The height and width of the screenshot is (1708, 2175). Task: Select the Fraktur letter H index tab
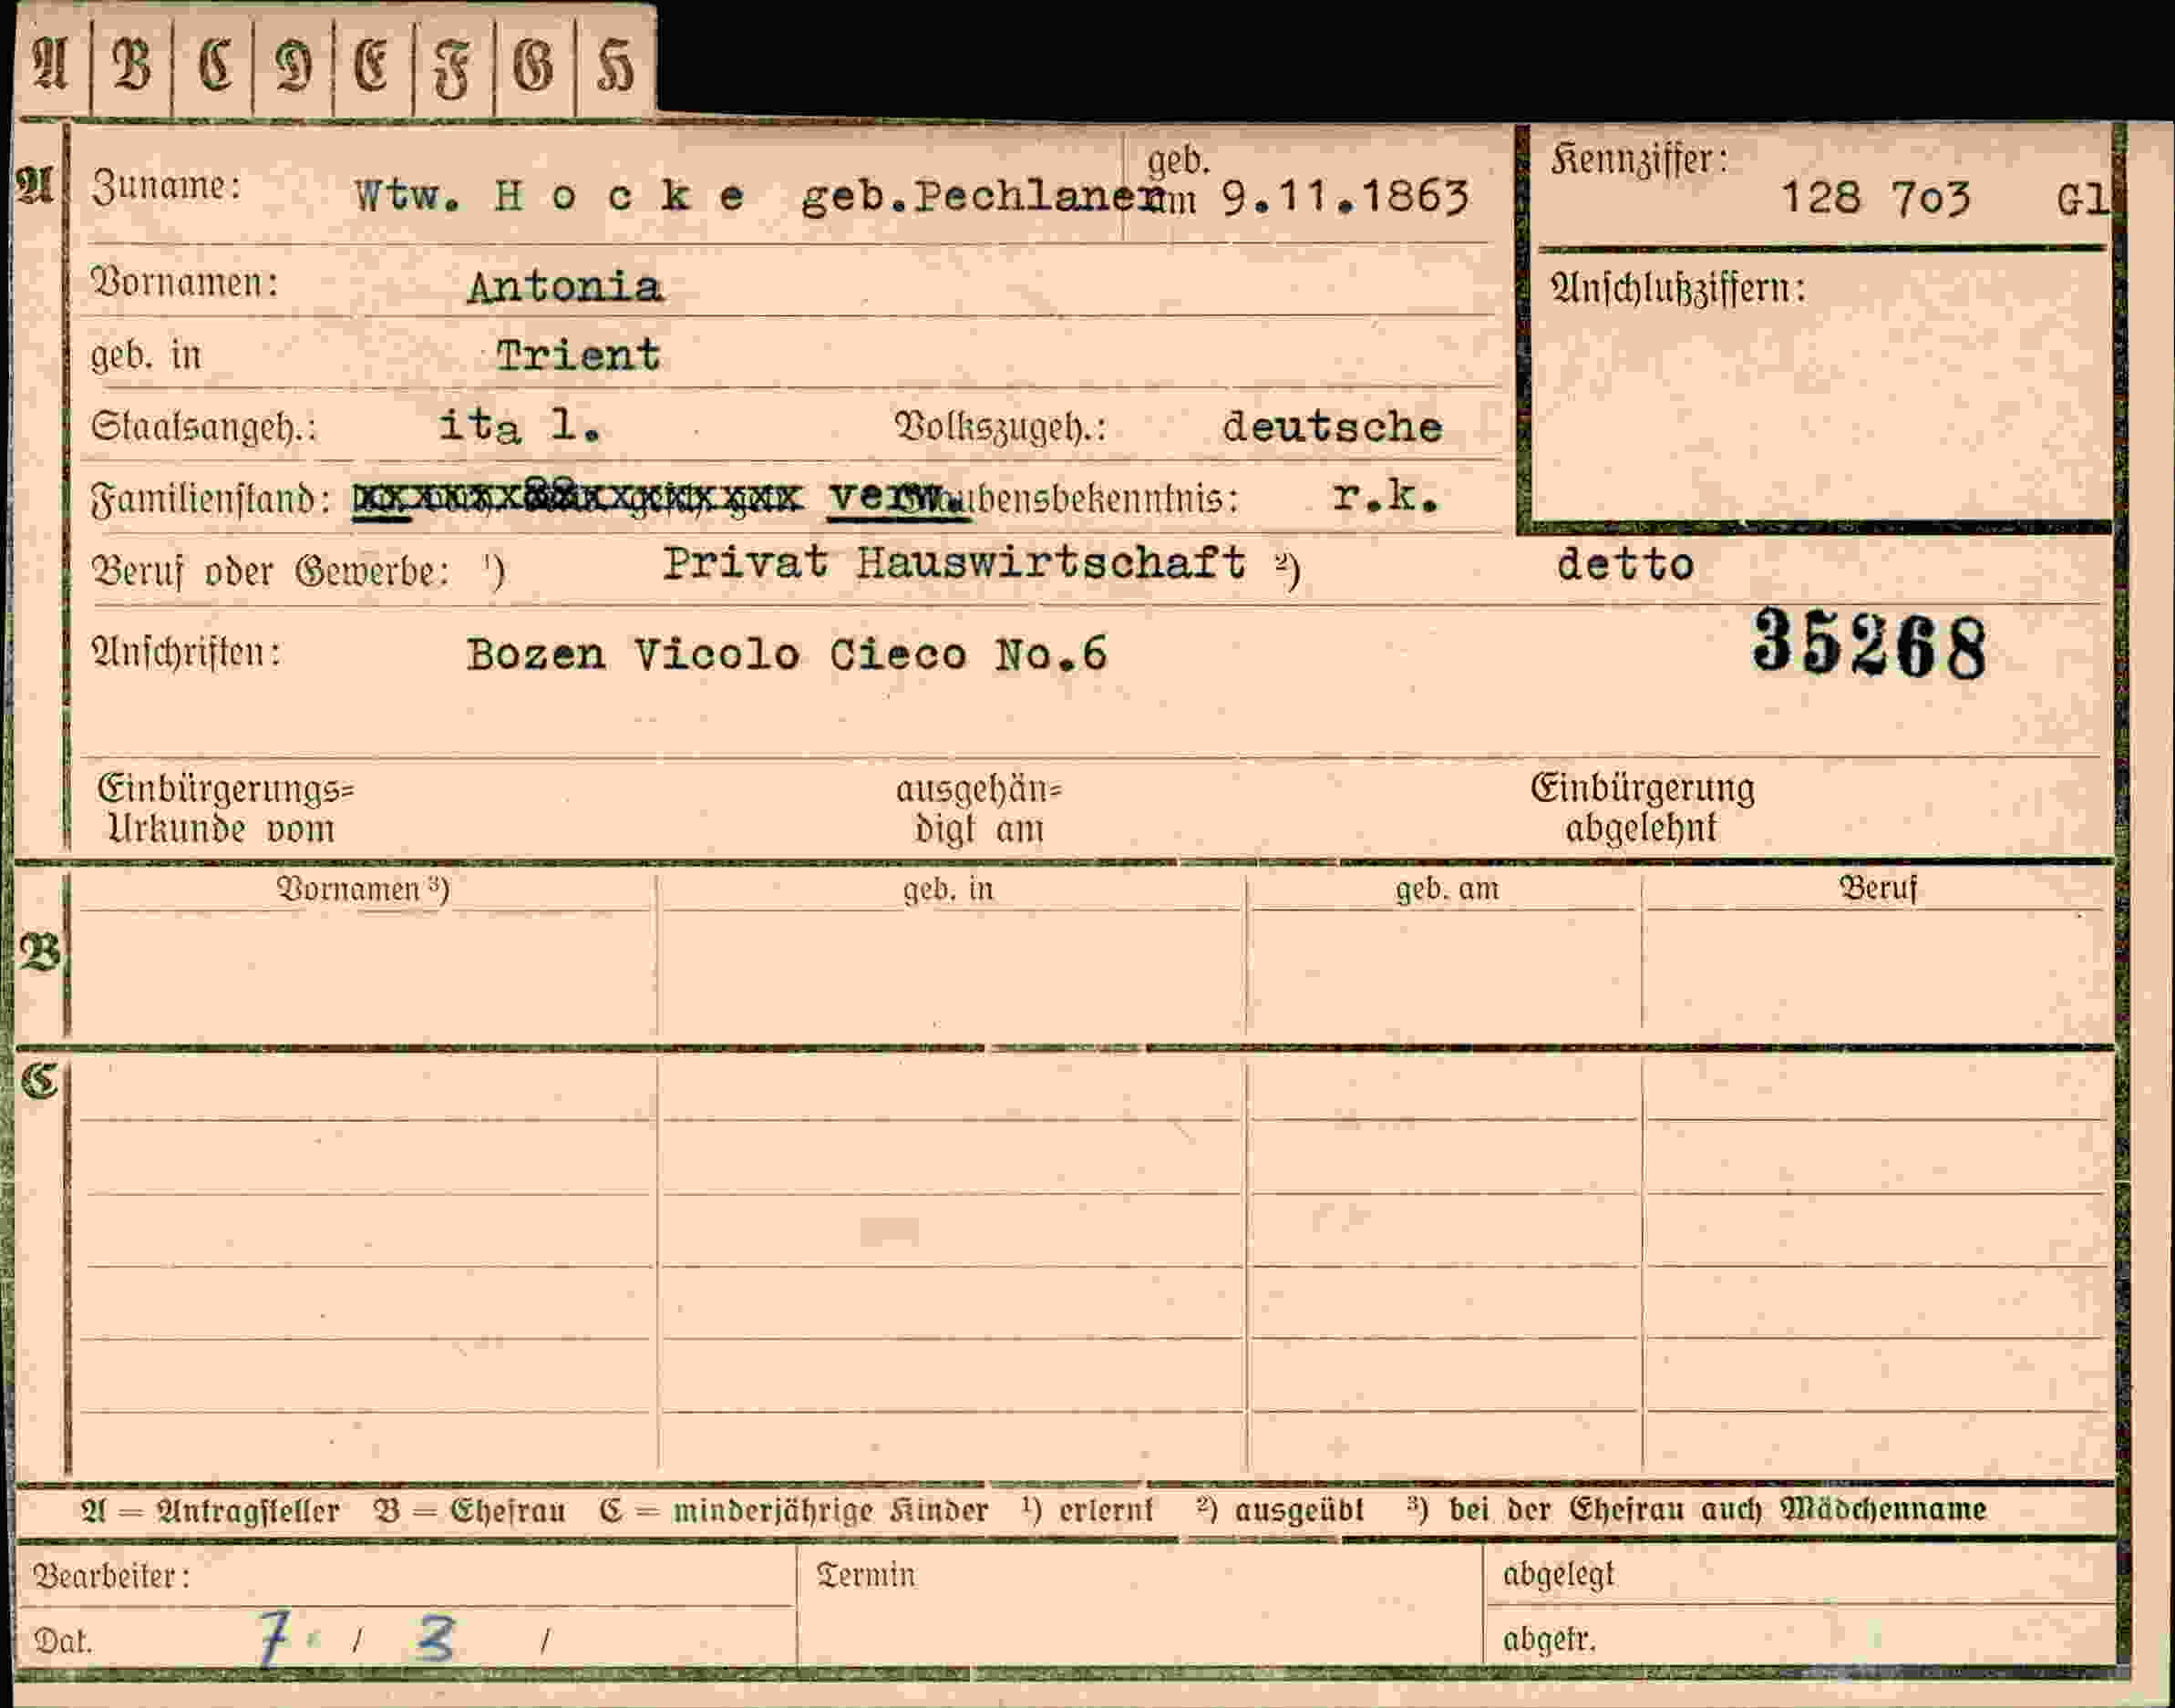616,64
